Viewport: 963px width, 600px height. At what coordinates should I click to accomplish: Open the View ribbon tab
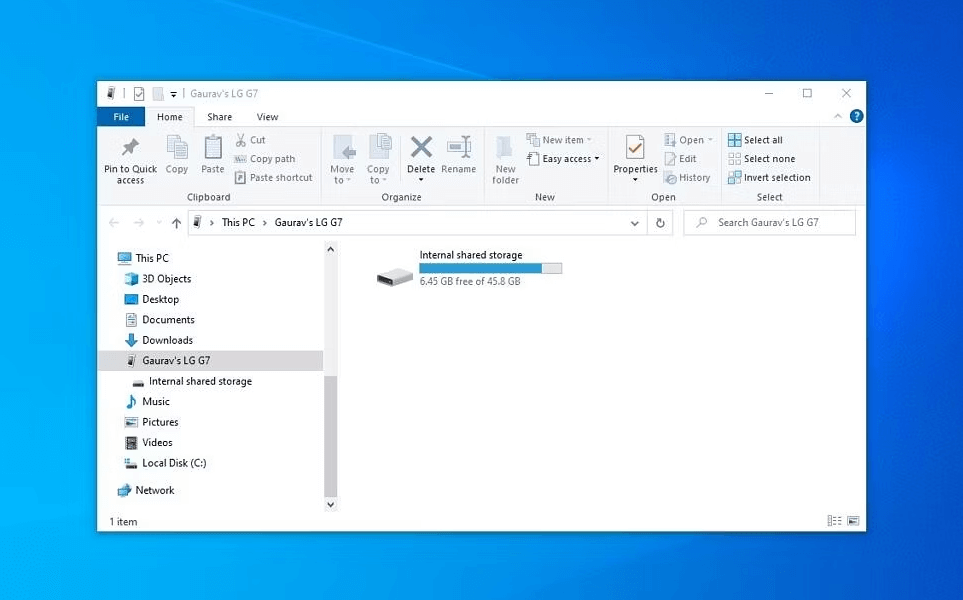(x=267, y=117)
